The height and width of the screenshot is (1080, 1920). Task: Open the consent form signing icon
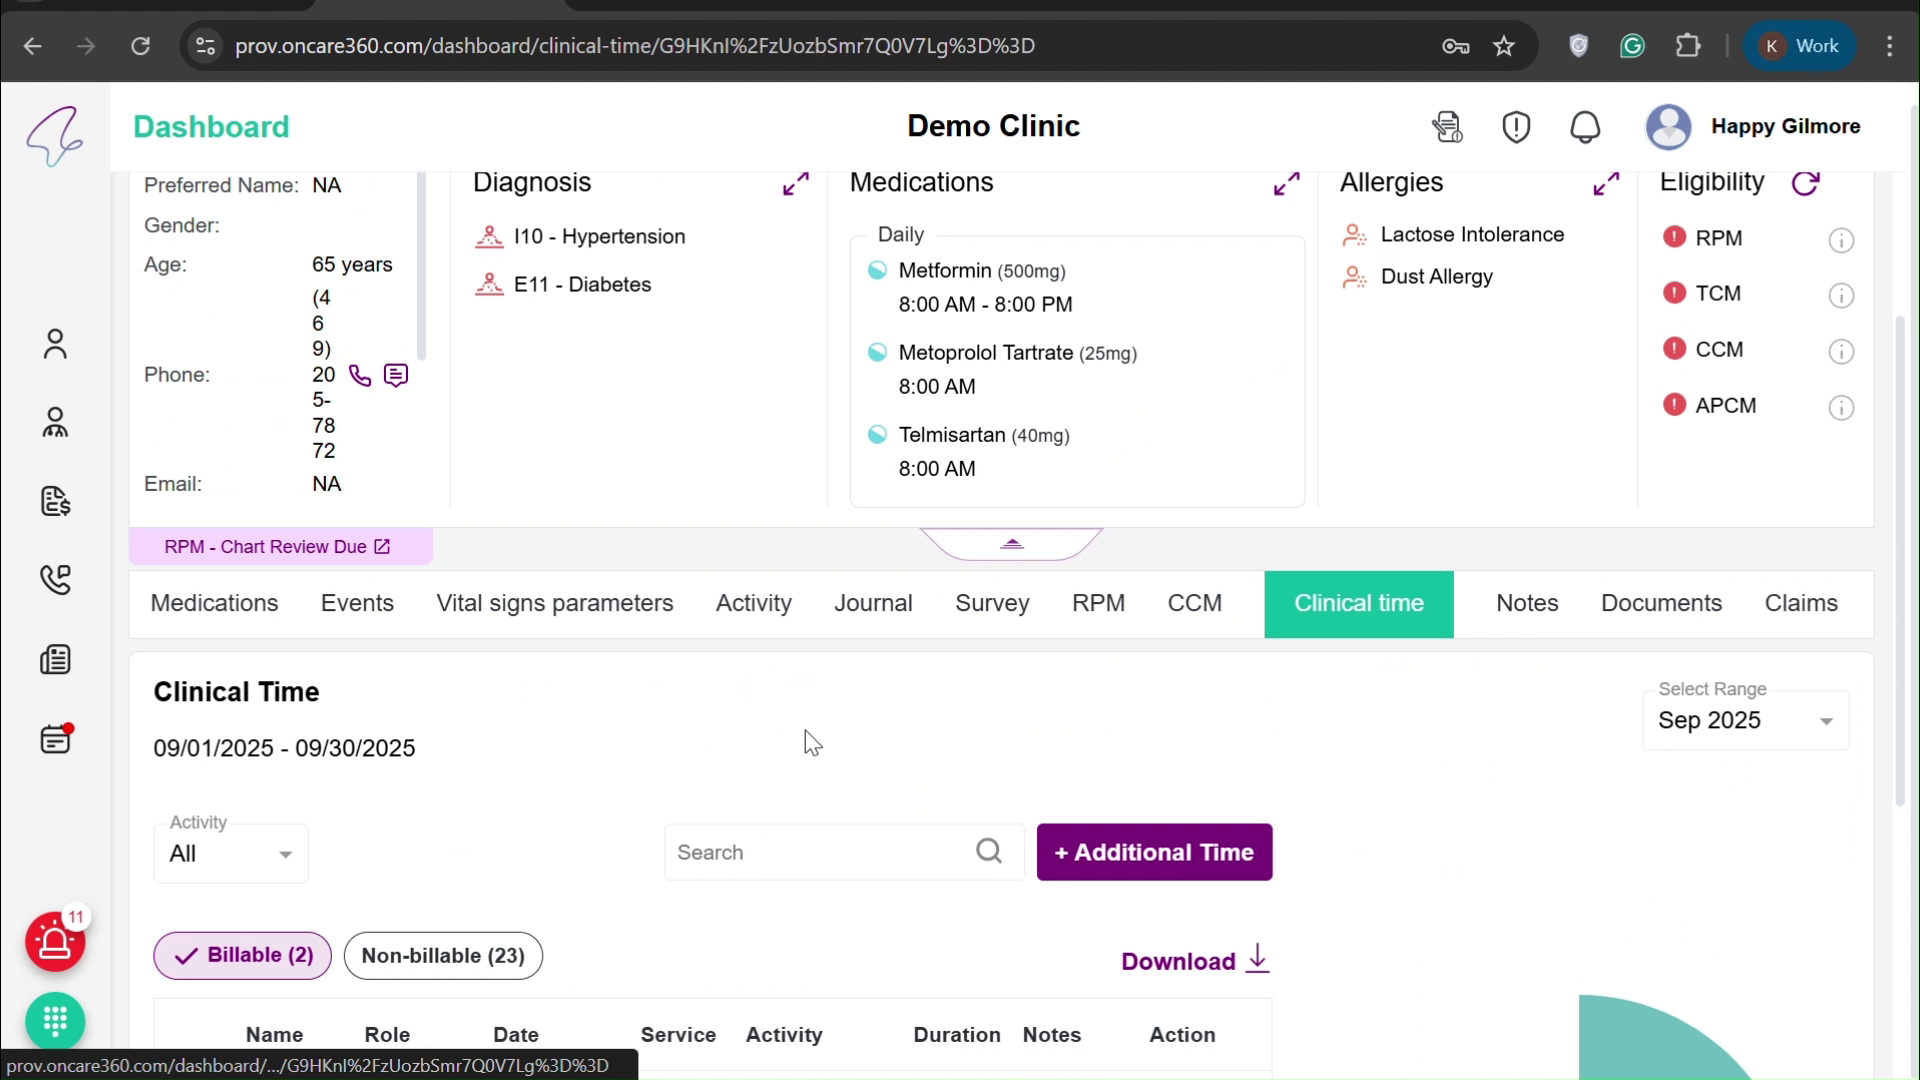1447,127
